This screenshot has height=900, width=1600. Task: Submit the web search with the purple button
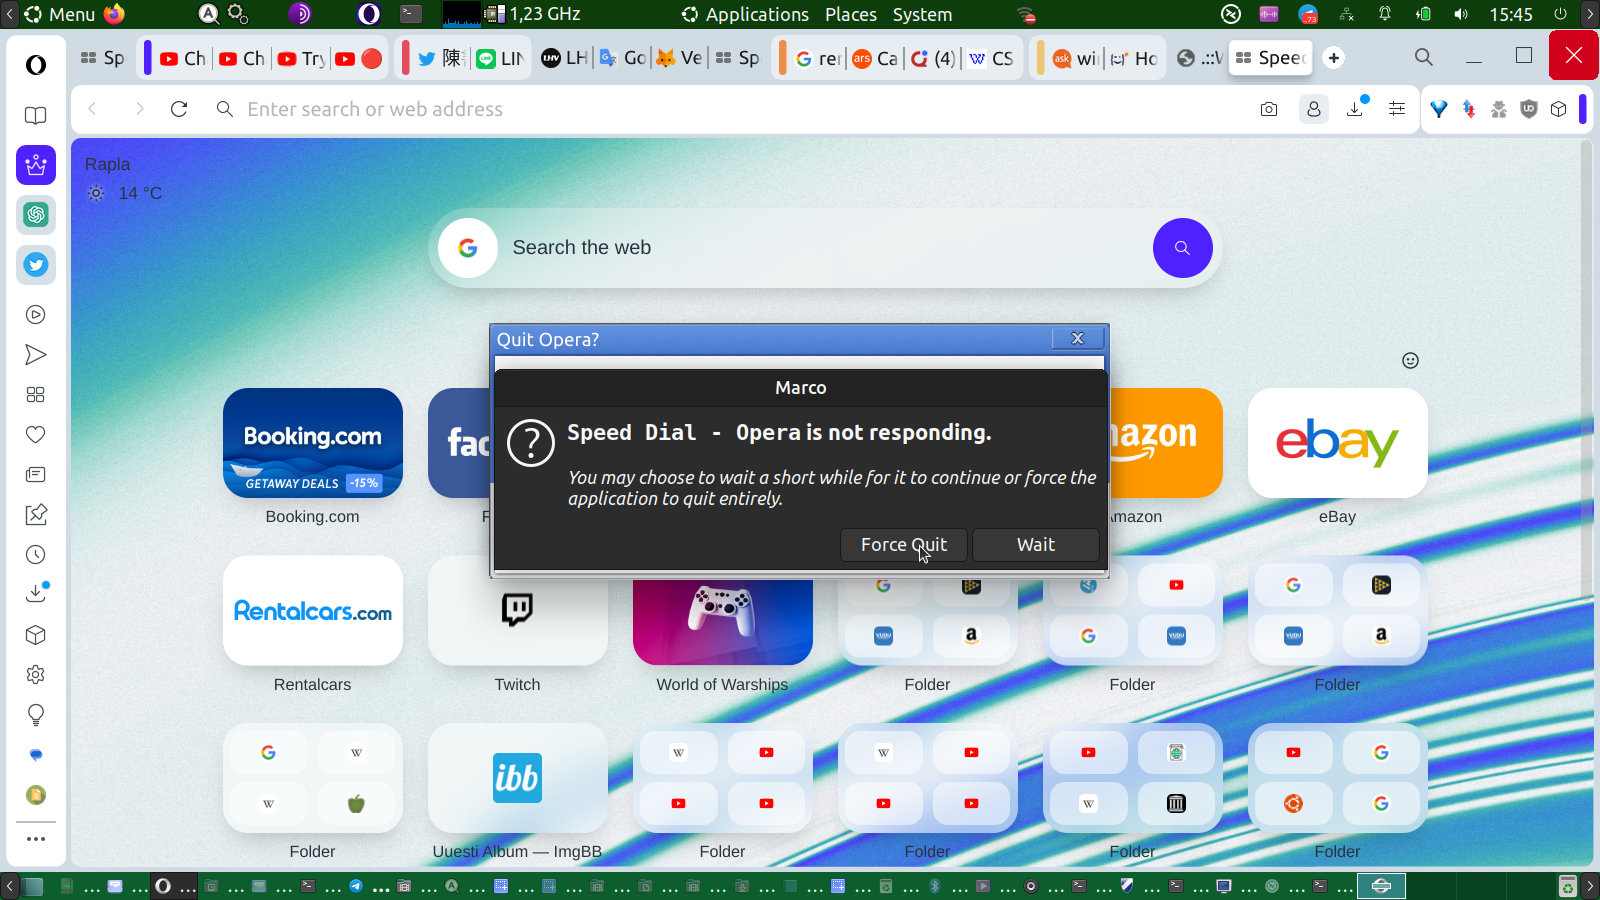1183,248
